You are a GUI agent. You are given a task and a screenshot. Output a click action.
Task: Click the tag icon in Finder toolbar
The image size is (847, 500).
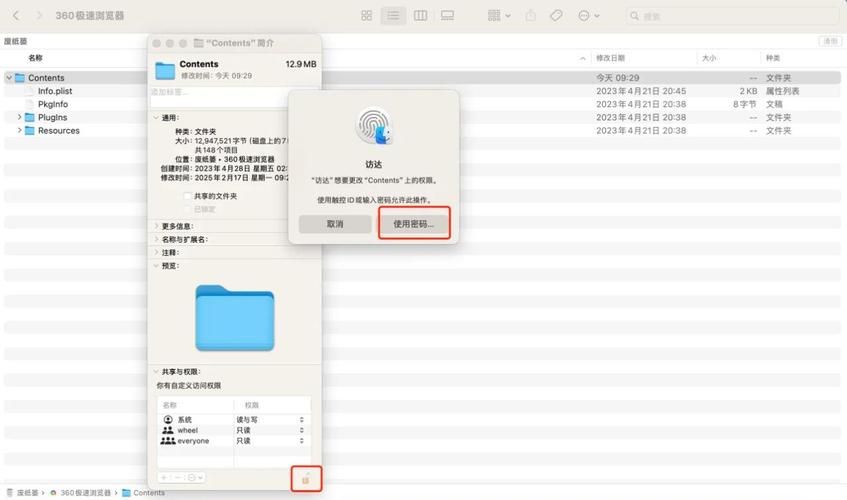point(556,16)
